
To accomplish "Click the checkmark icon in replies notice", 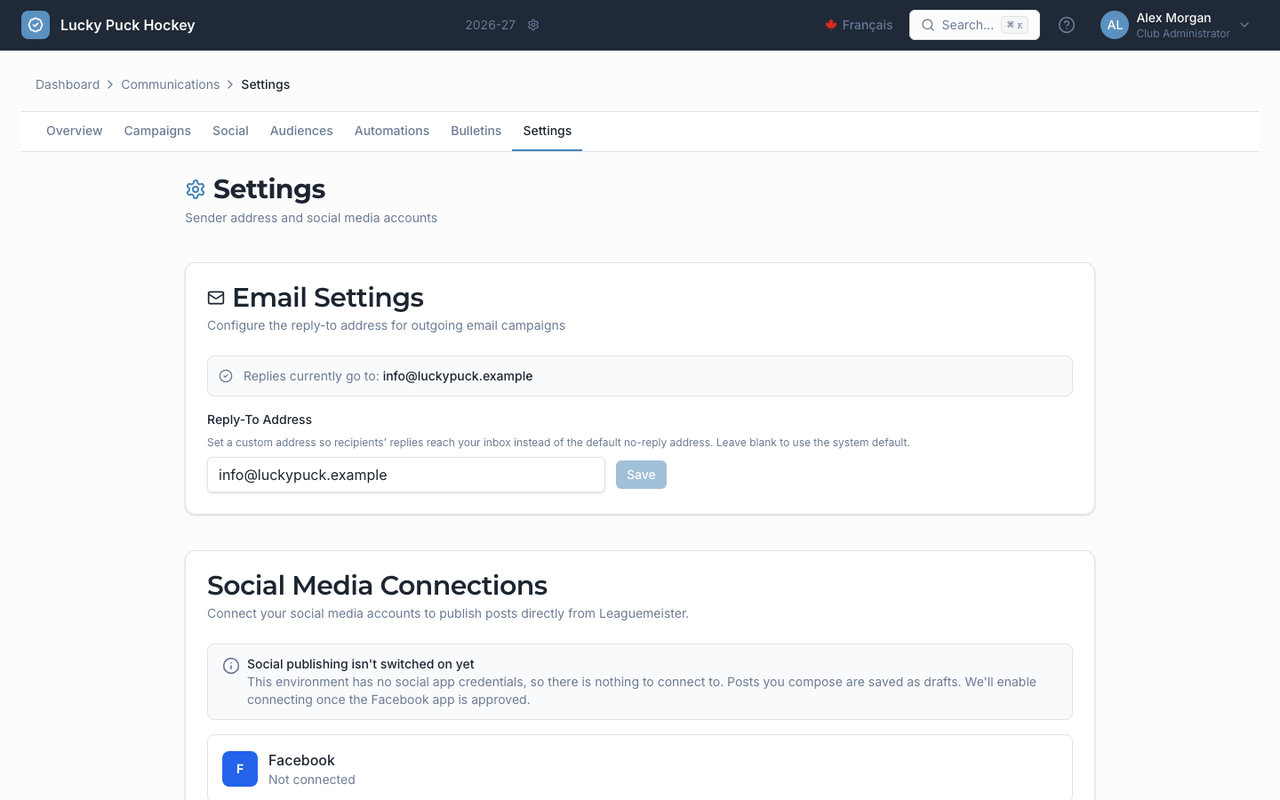I will pyautogui.click(x=226, y=376).
